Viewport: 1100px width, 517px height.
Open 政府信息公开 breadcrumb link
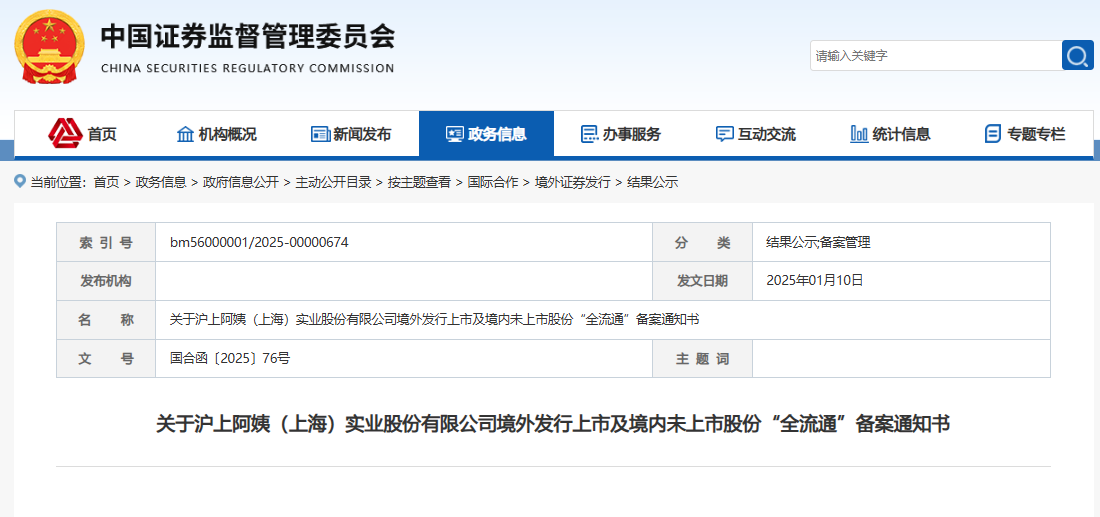click(x=240, y=182)
